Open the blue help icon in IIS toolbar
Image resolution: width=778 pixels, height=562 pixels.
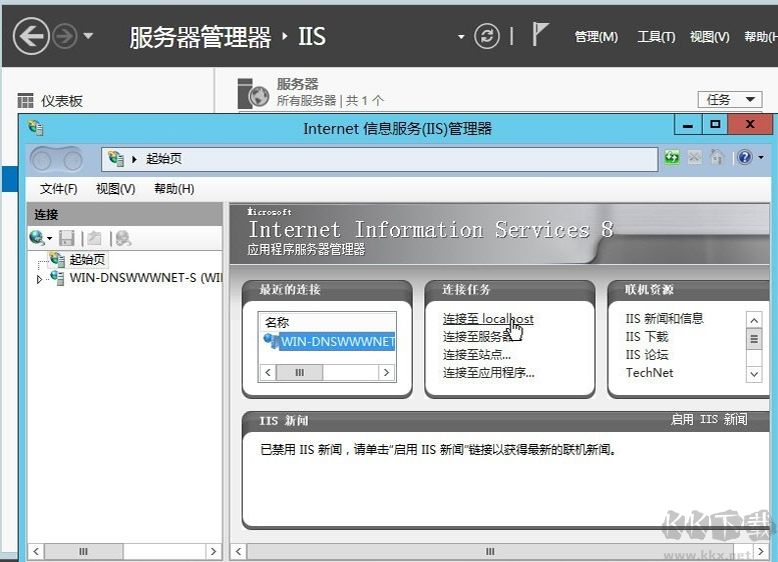[745, 158]
